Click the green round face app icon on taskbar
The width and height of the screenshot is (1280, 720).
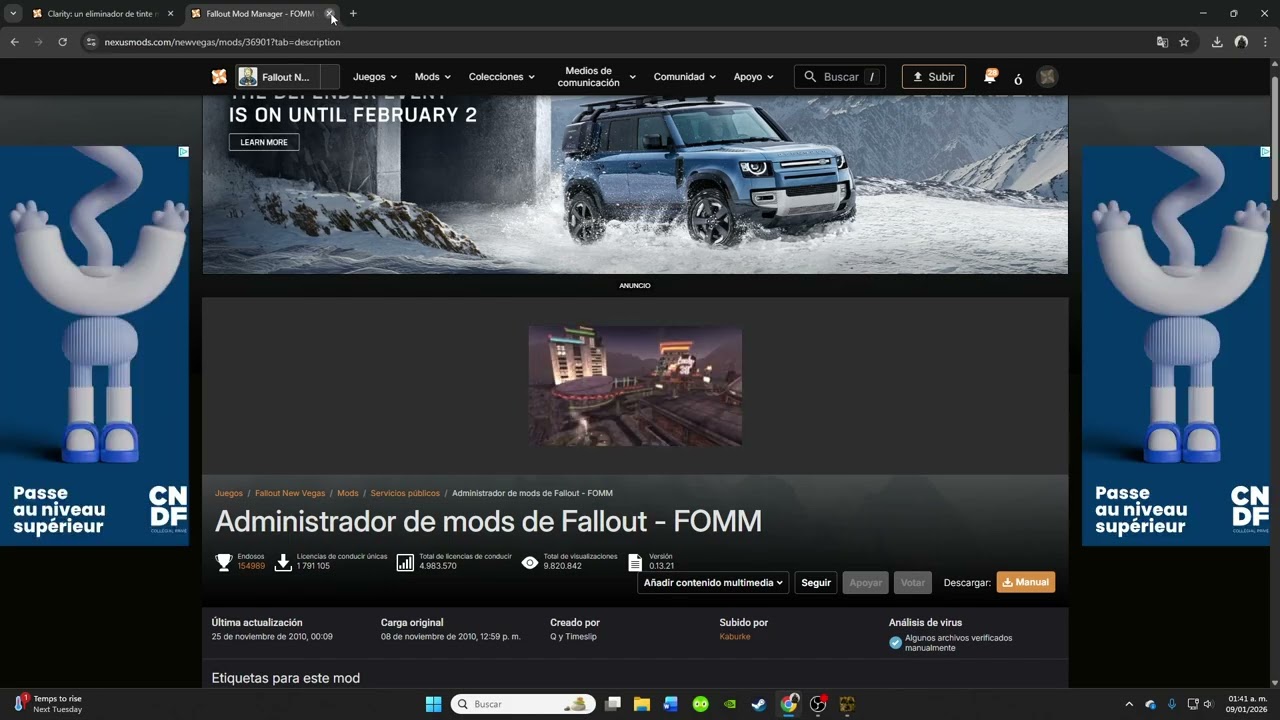click(x=701, y=704)
